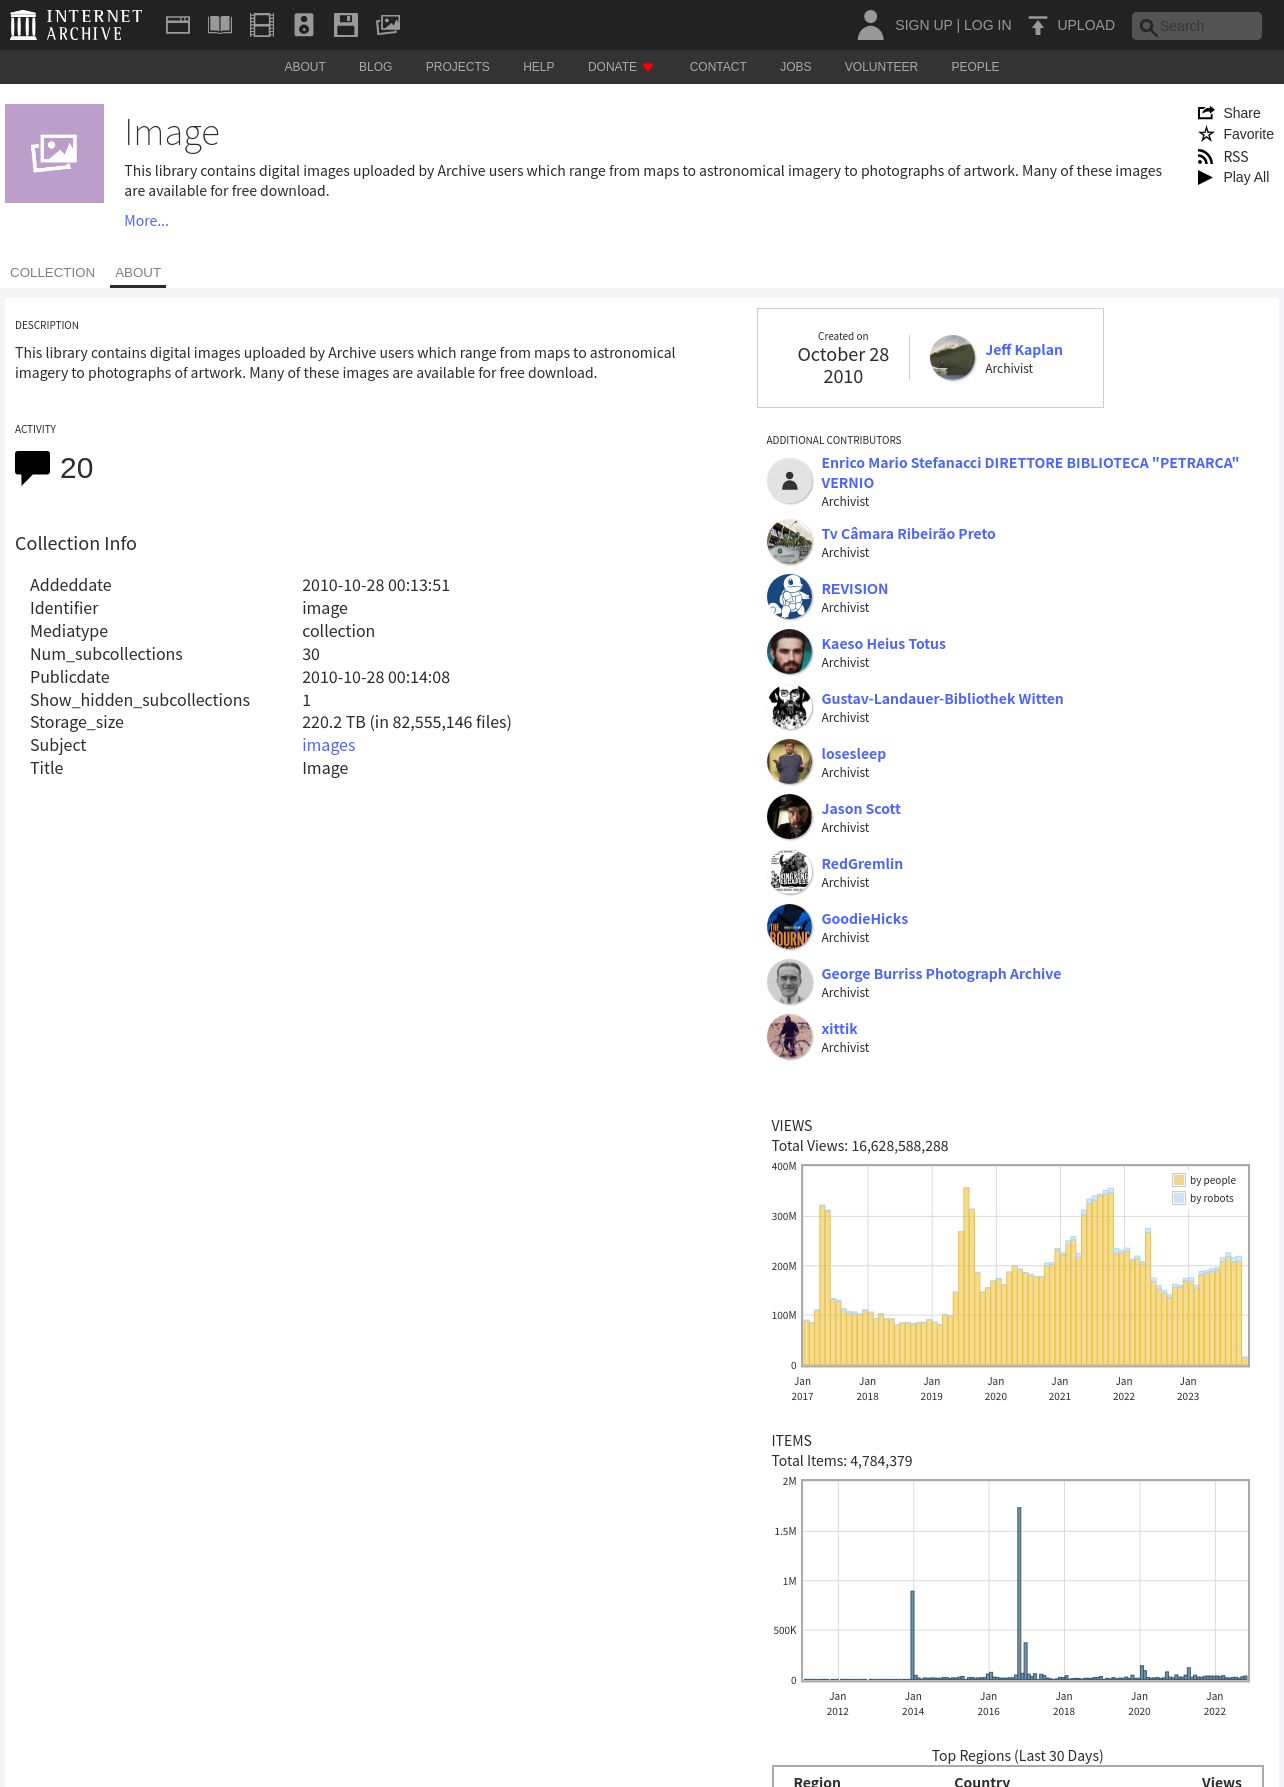Image resolution: width=1284 pixels, height=1787 pixels.
Task: Open the REVISION name link
Action: click(854, 588)
